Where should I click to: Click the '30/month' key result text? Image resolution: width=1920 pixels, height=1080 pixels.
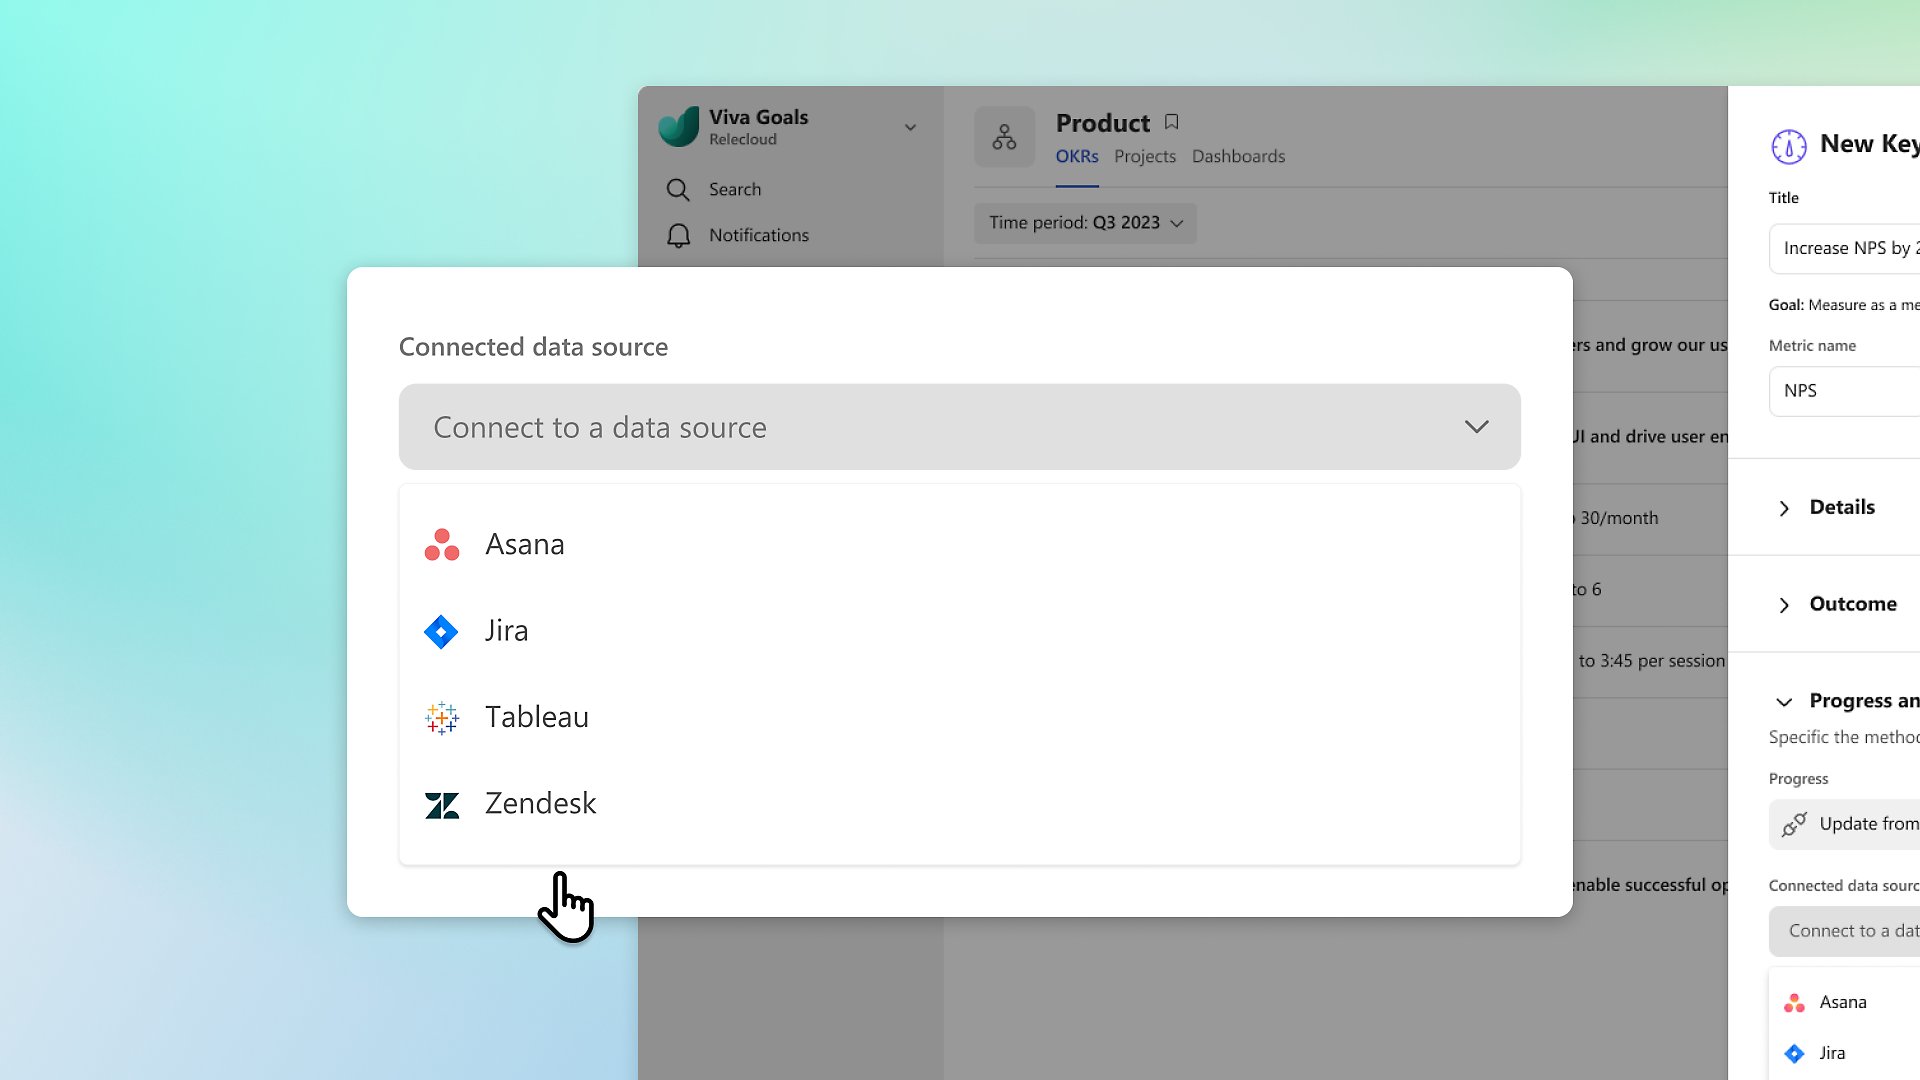point(1619,518)
